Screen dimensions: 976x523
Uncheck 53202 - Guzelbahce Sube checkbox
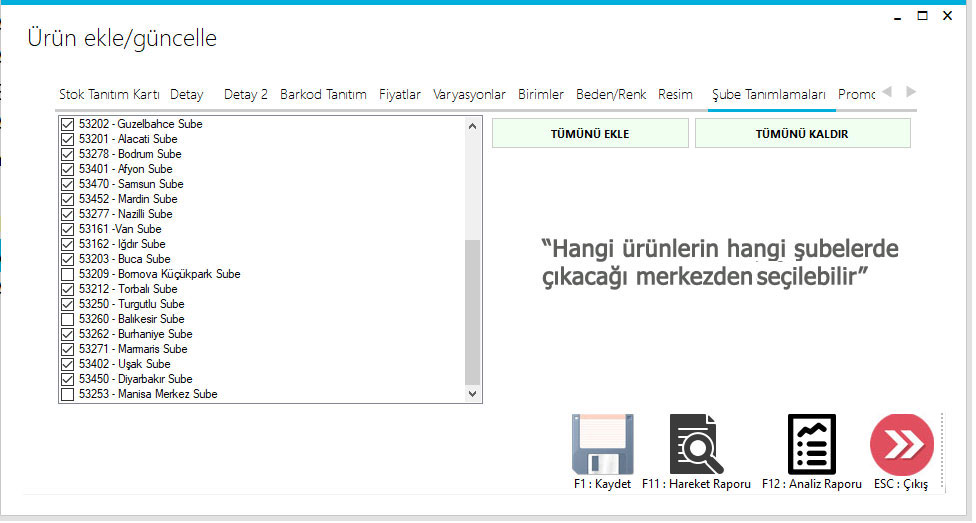point(67,125)
